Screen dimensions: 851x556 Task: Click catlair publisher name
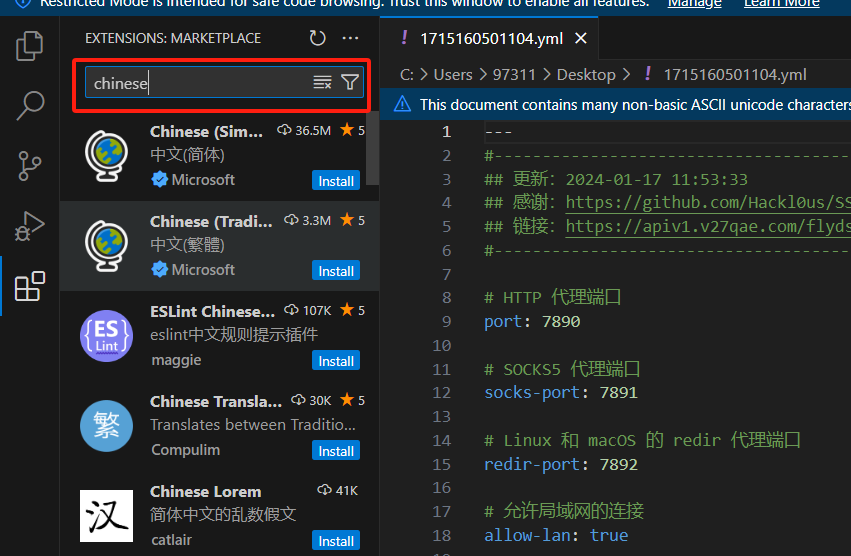(172, 540)
